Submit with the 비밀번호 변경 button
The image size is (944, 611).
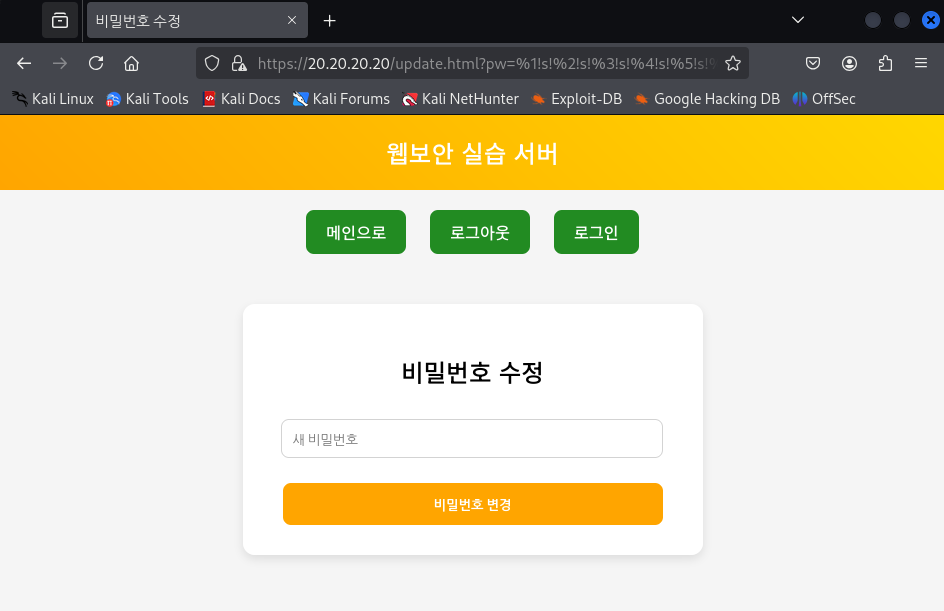tap(473, 504)
